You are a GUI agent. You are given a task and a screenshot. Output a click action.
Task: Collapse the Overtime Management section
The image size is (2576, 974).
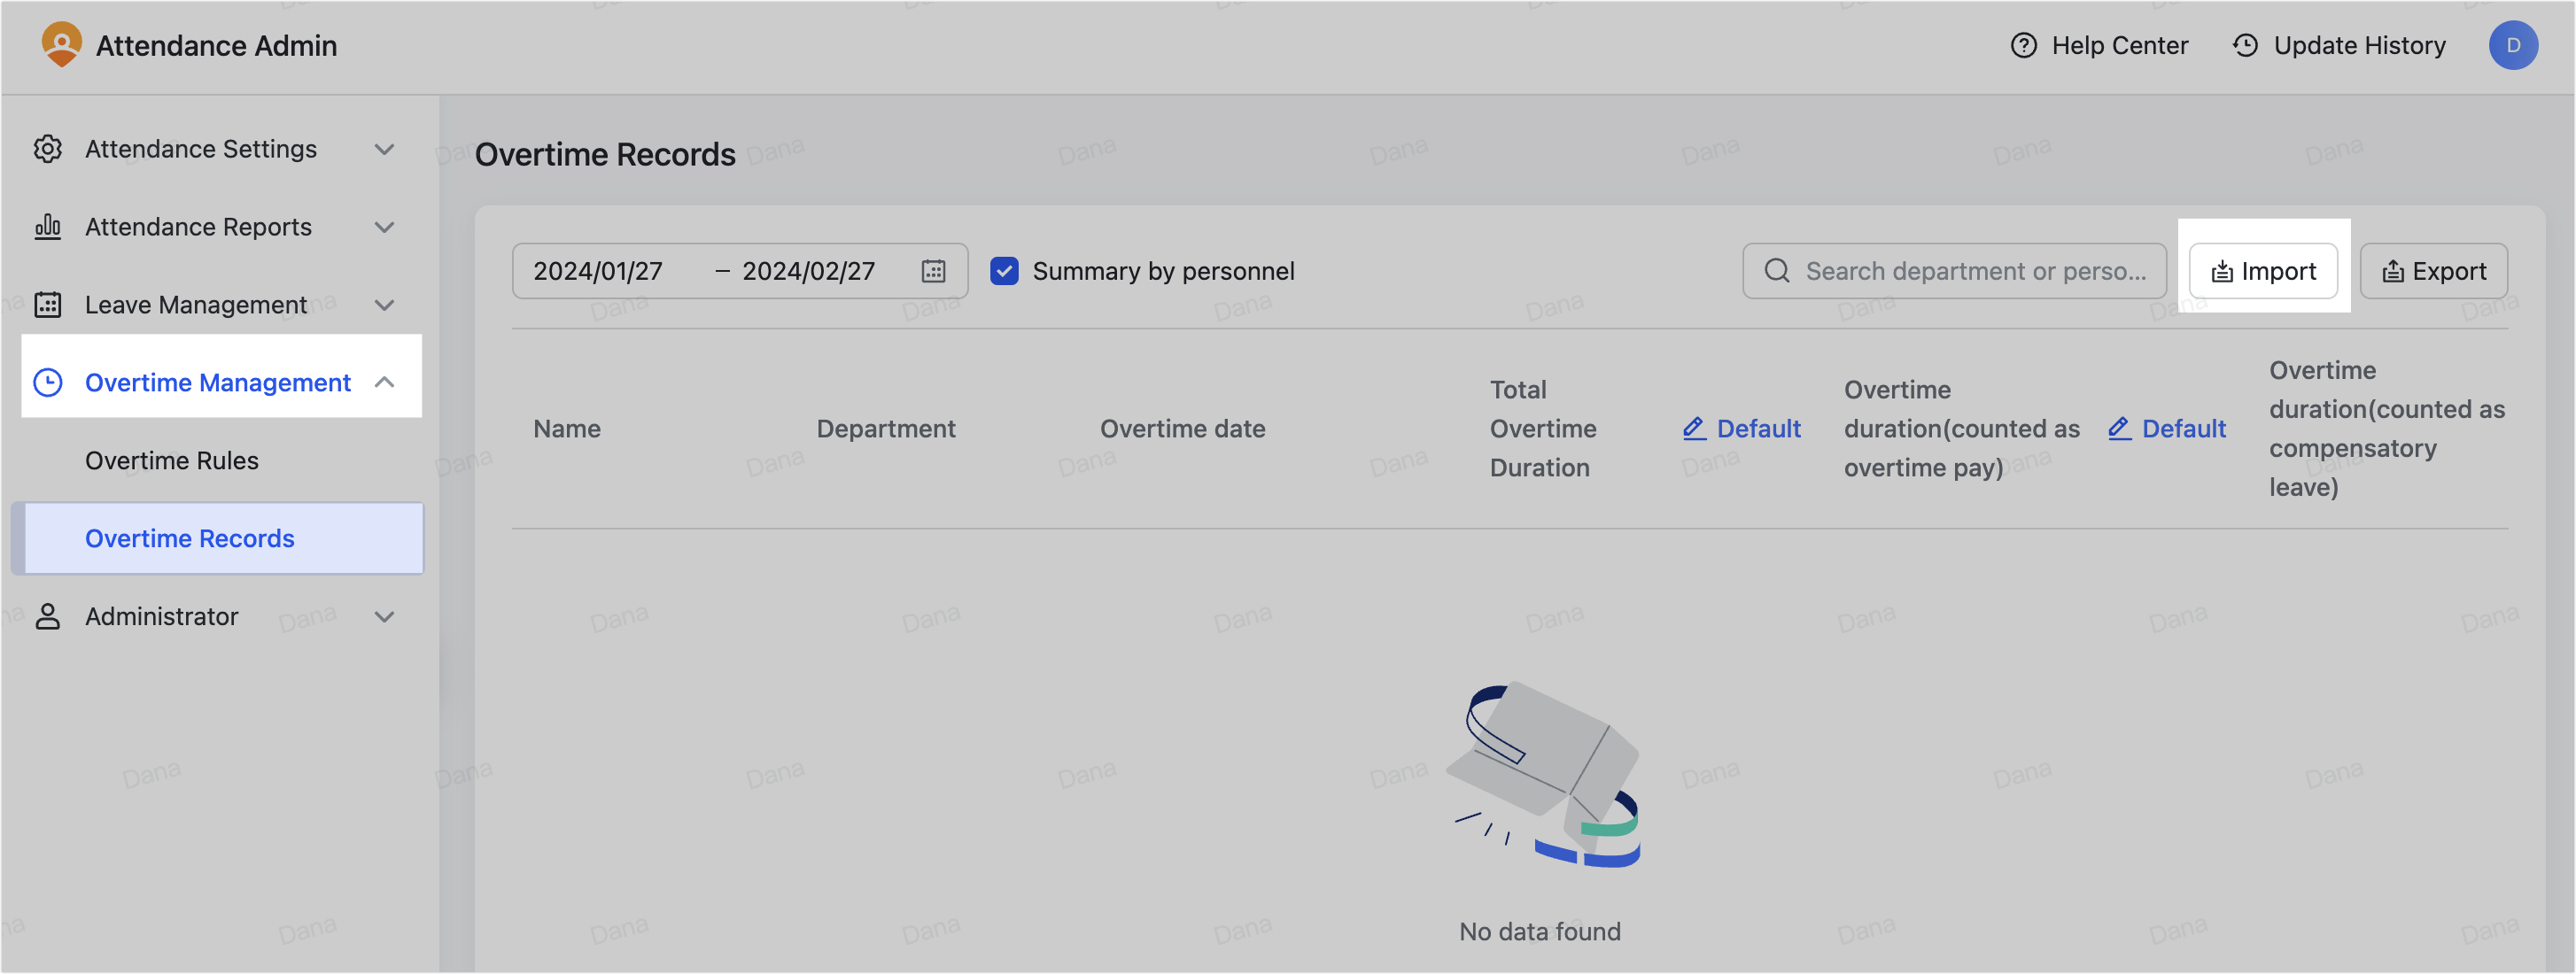[x=384, y=382]
